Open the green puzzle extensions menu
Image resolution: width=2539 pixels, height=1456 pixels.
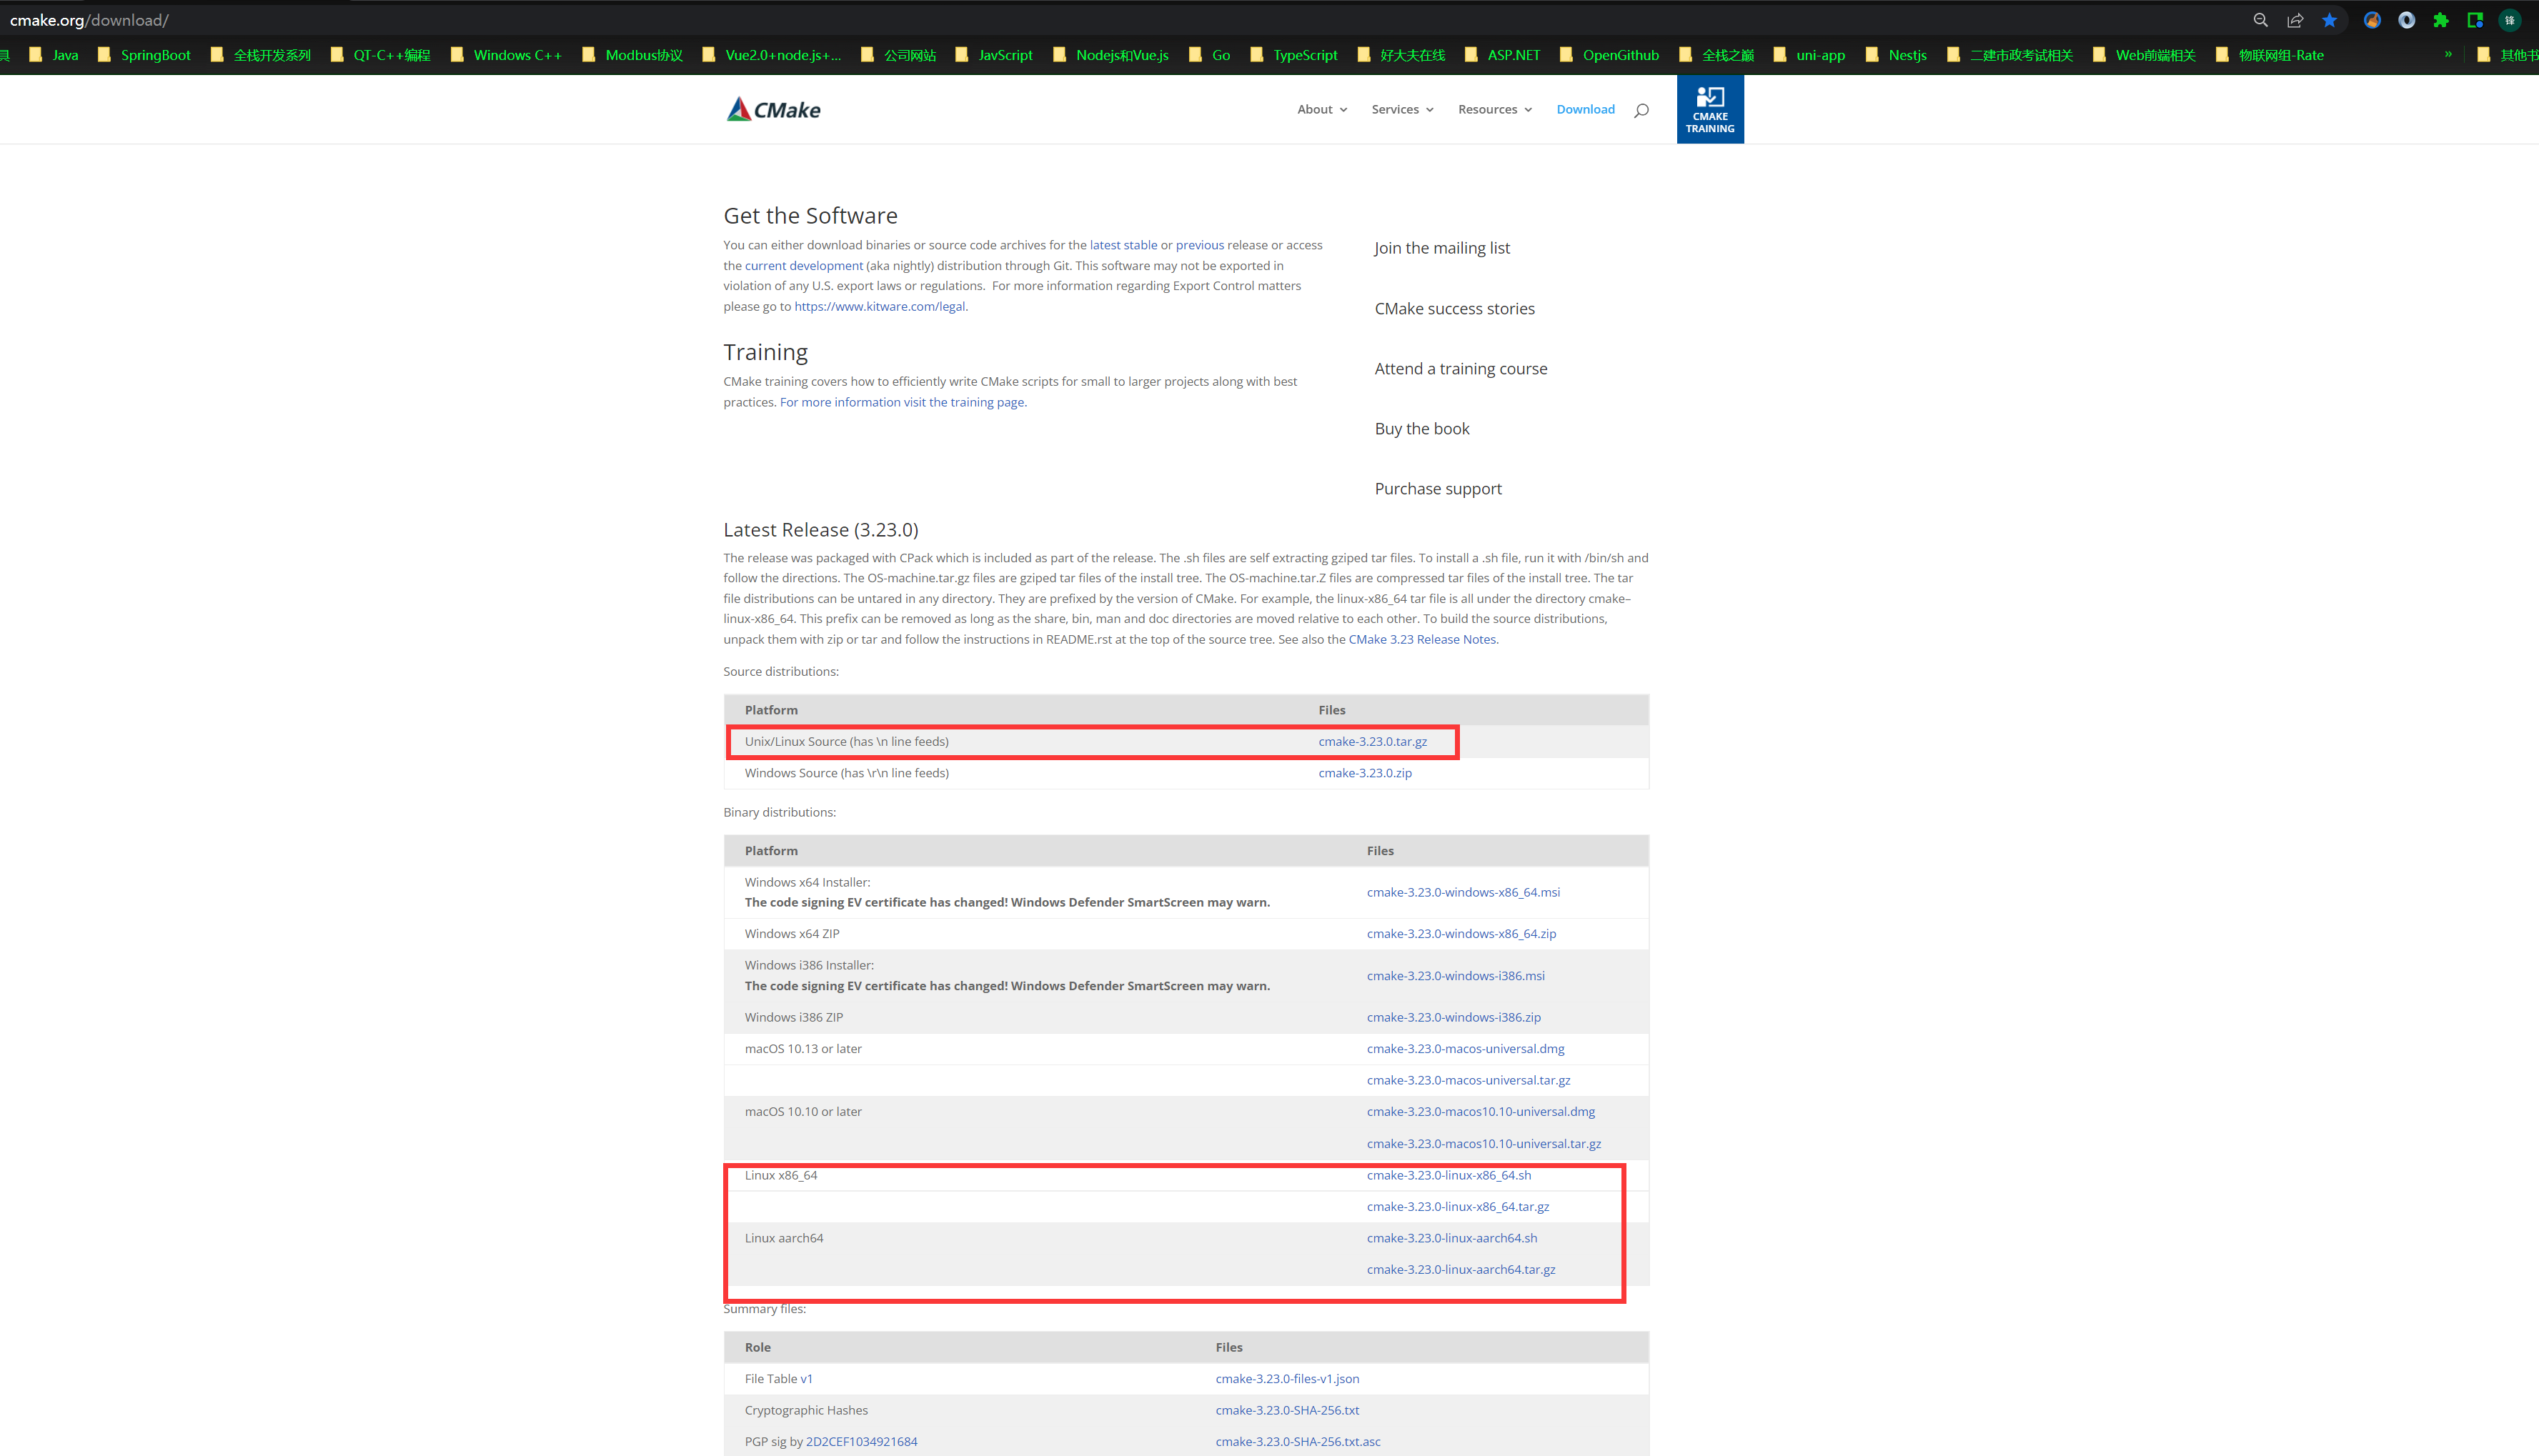click(2441, 20)
